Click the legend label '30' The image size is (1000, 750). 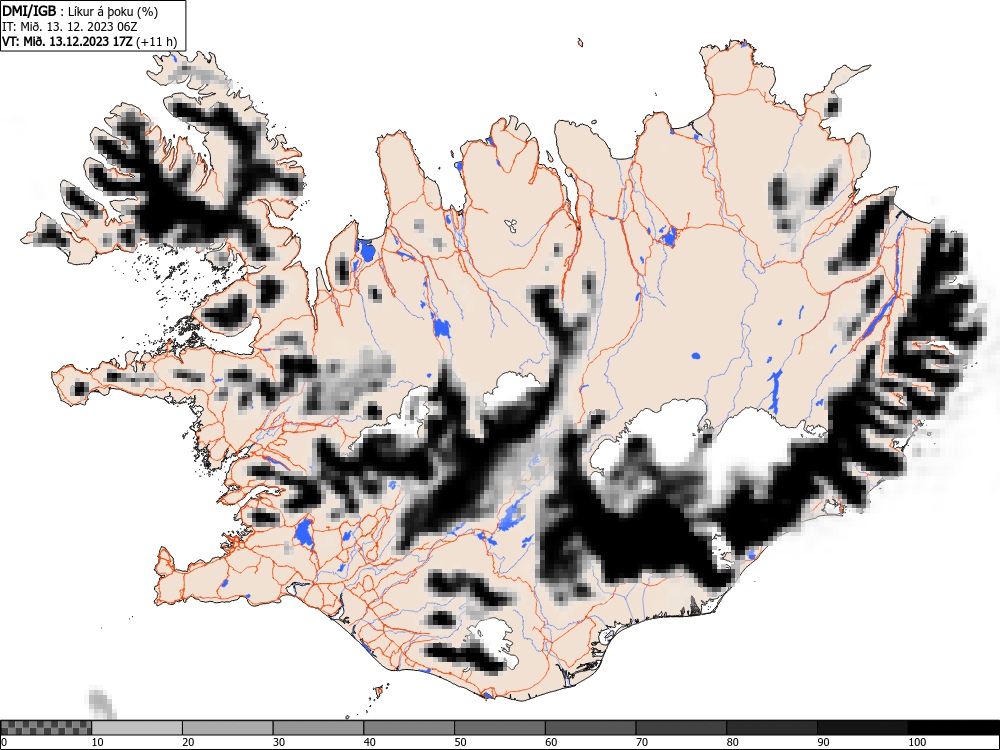pos(279,742)
